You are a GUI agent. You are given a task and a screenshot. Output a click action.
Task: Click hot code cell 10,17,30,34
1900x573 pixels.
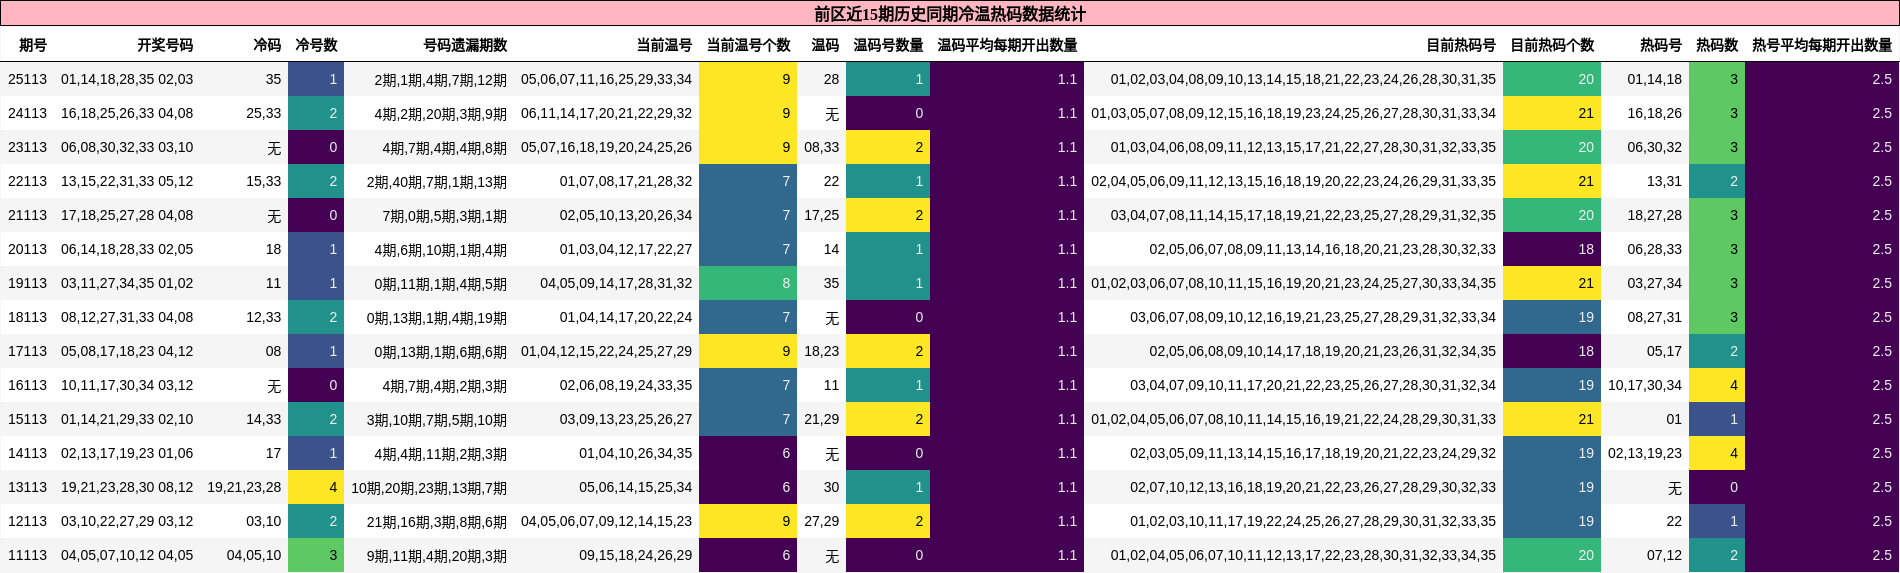point(1645,385)
